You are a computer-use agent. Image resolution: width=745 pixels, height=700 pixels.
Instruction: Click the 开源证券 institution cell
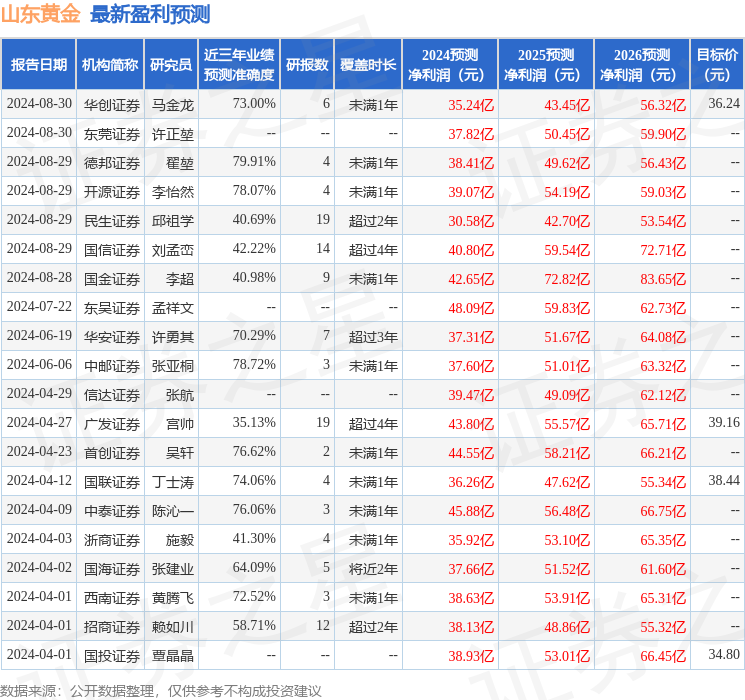112,192
